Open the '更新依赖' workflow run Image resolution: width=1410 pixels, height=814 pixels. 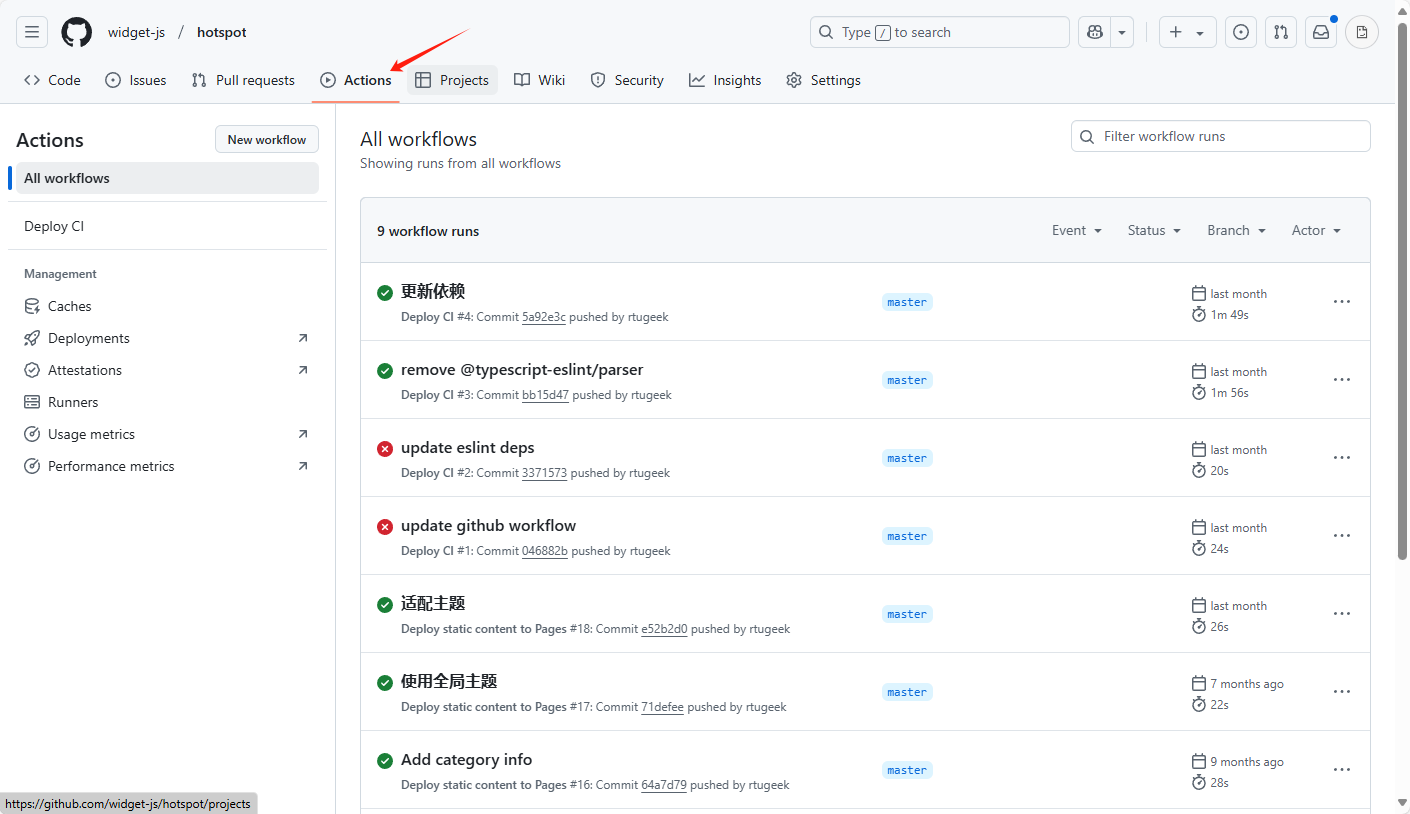pos(433,291)
